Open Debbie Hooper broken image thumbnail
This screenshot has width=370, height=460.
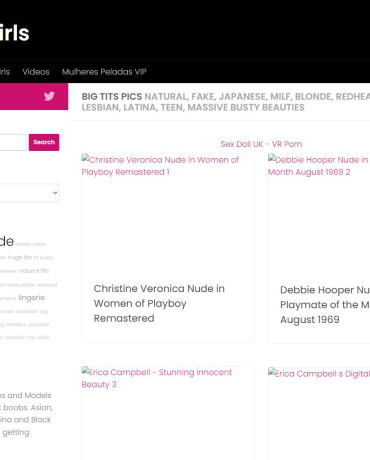click(319, 166)
